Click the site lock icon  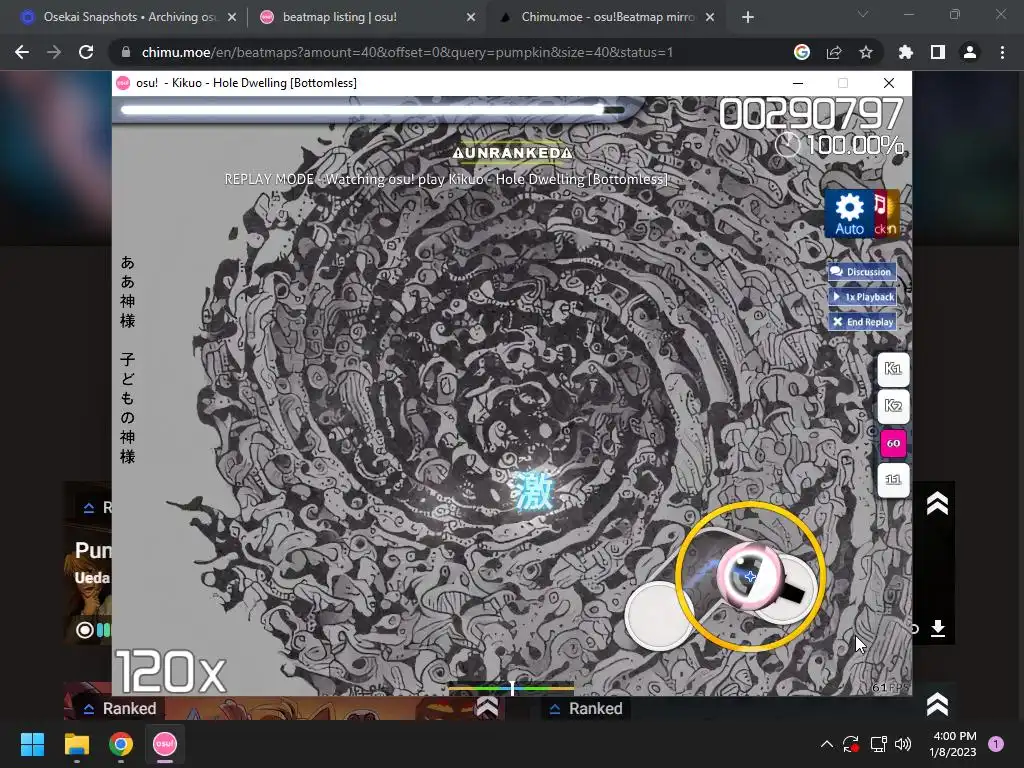[x=126, y=52]
